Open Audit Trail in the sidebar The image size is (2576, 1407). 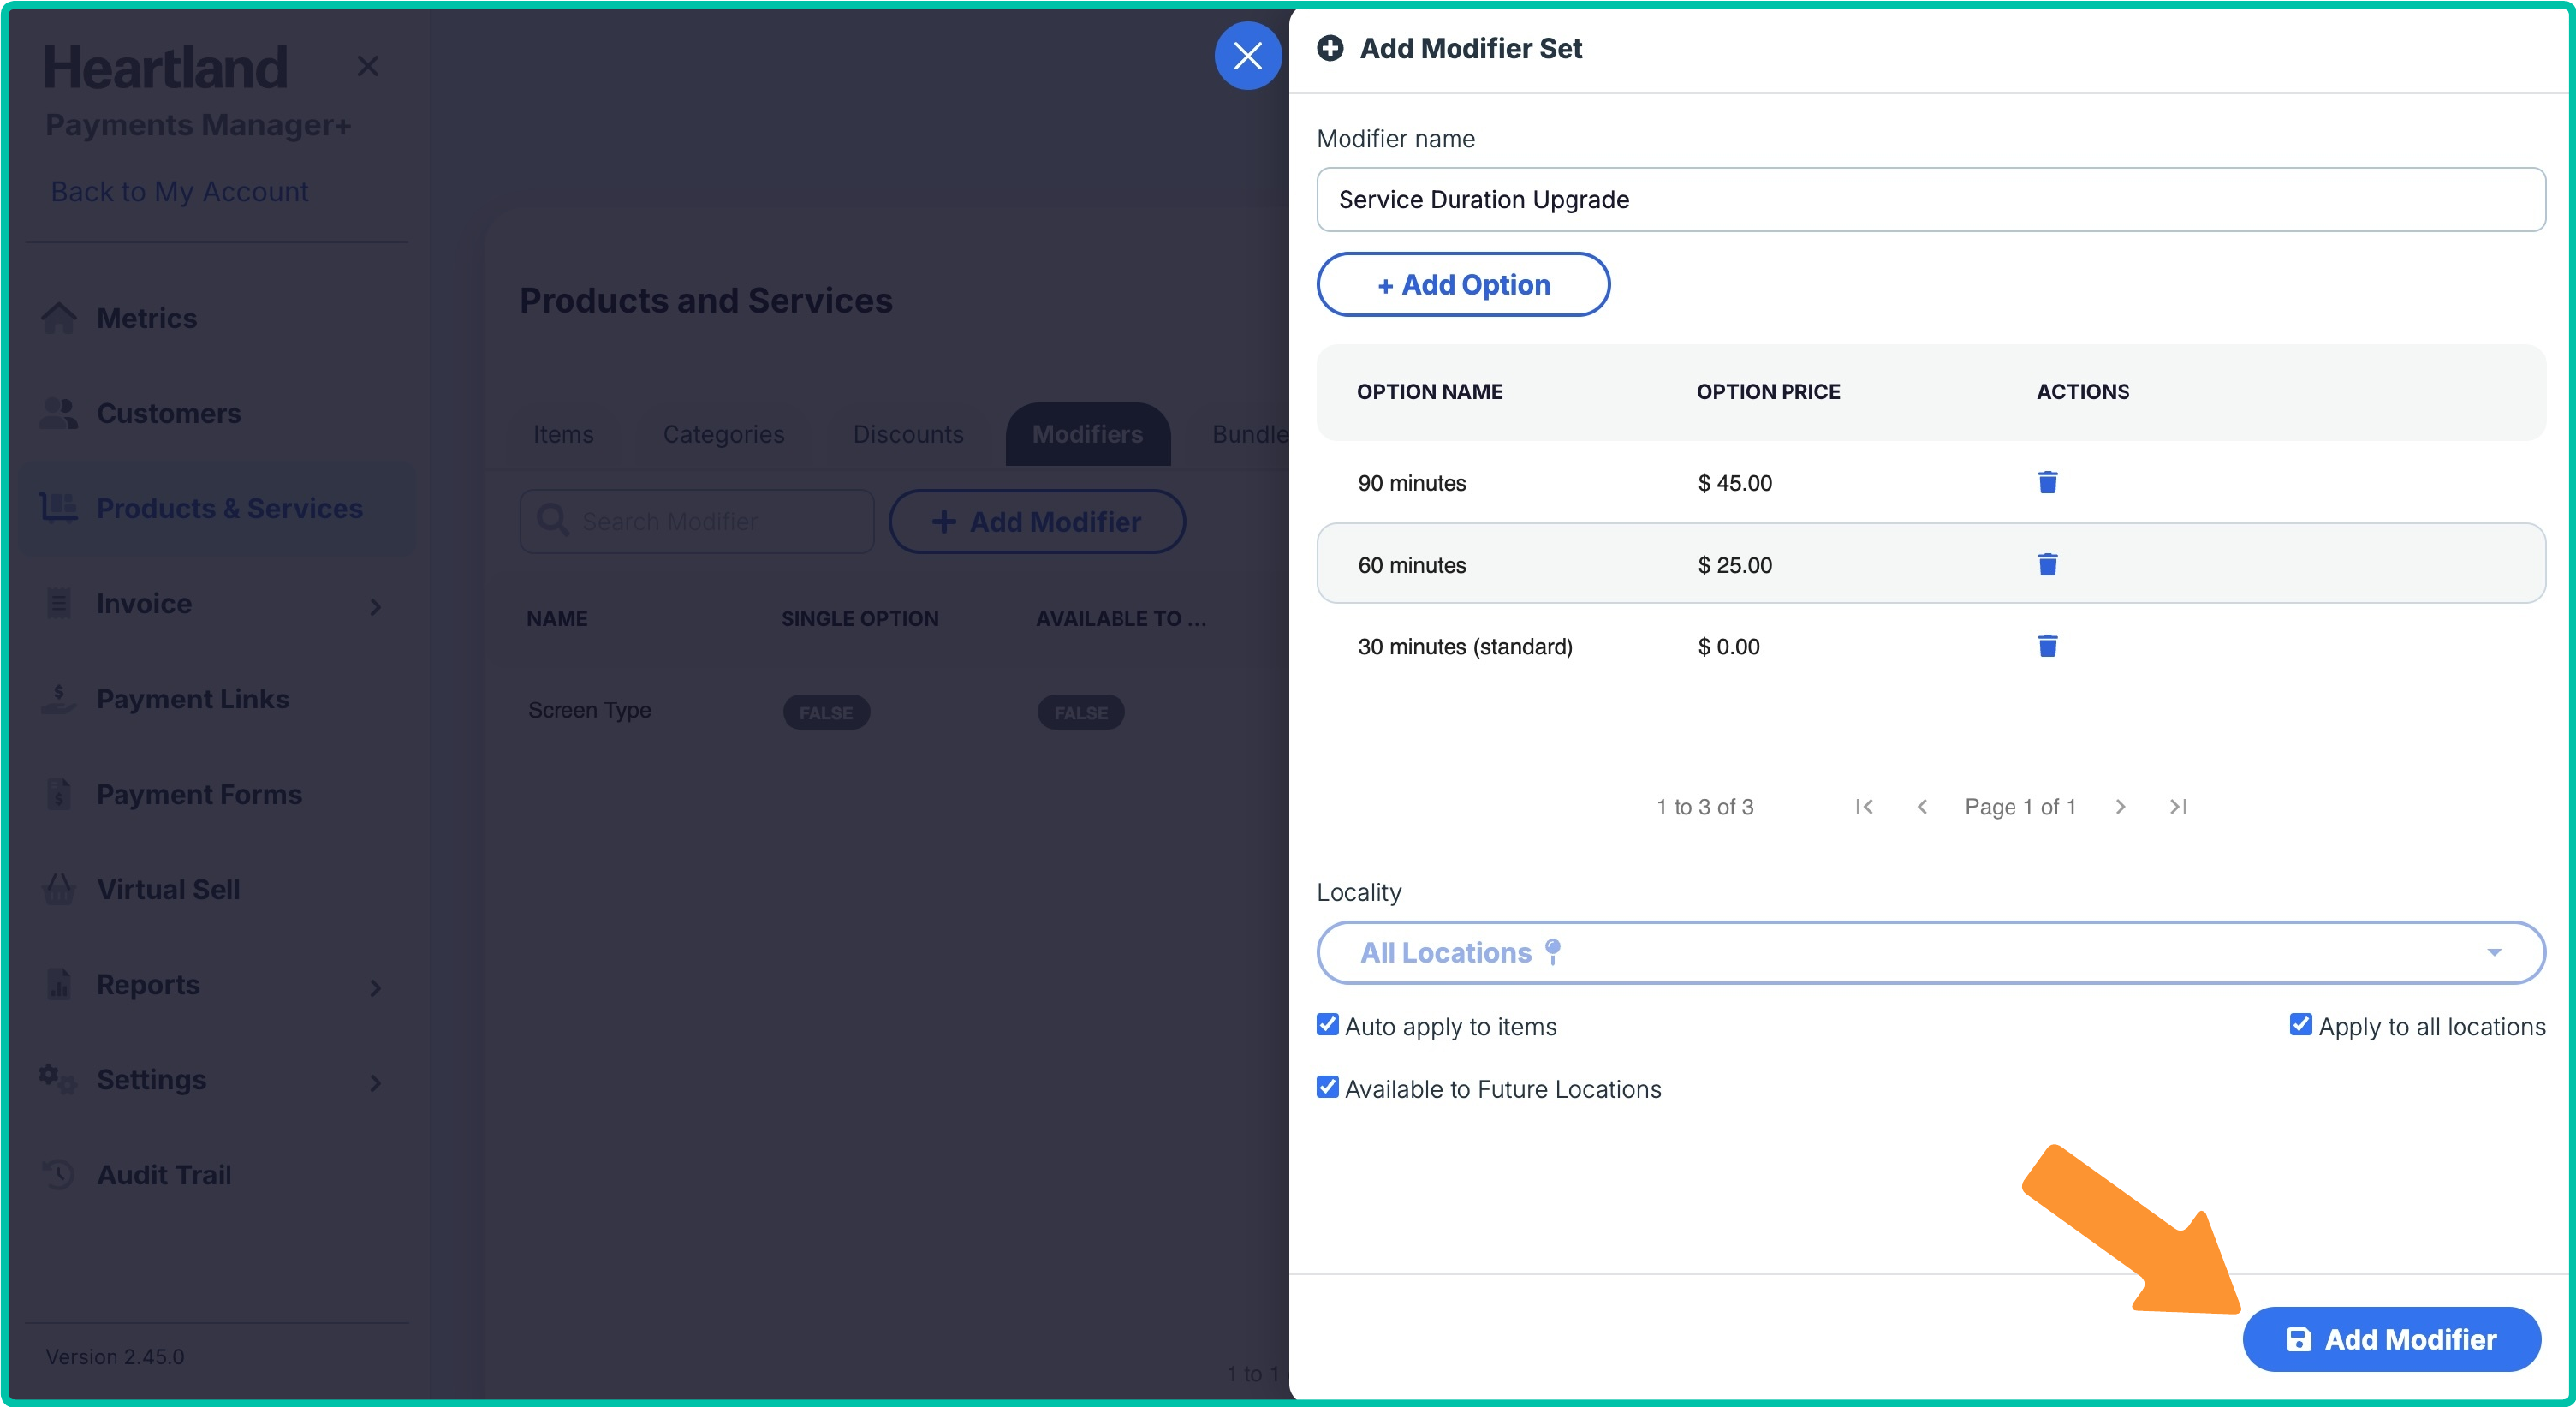click(215, 1174)
